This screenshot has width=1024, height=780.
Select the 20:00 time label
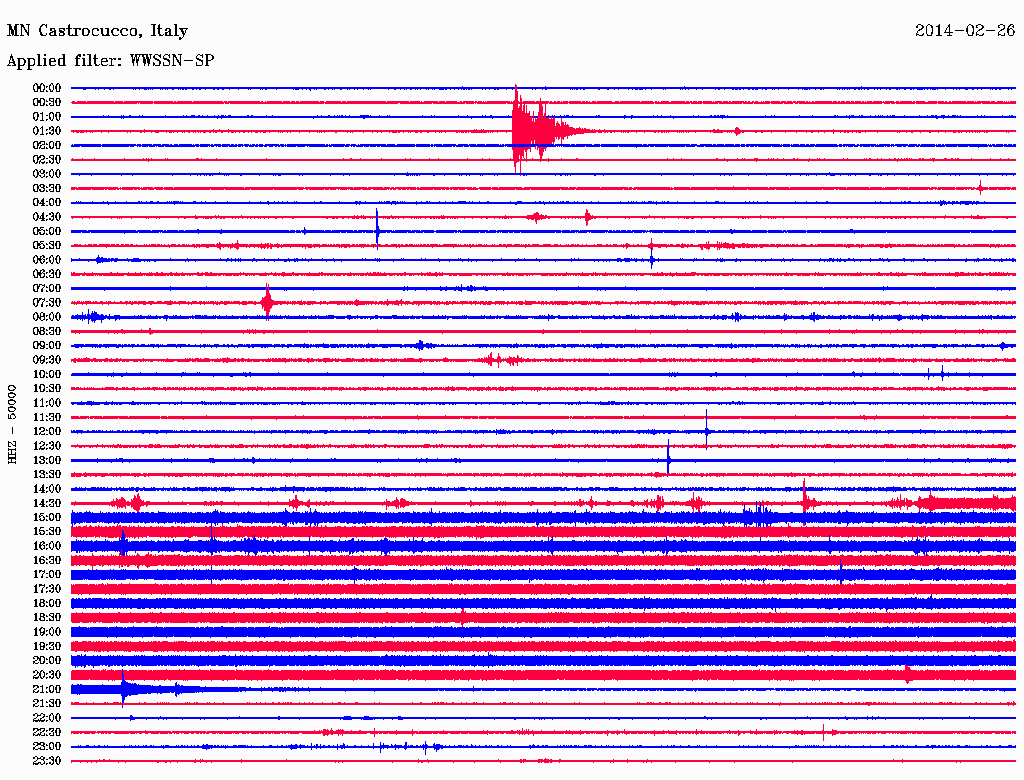tap(46, 660)
